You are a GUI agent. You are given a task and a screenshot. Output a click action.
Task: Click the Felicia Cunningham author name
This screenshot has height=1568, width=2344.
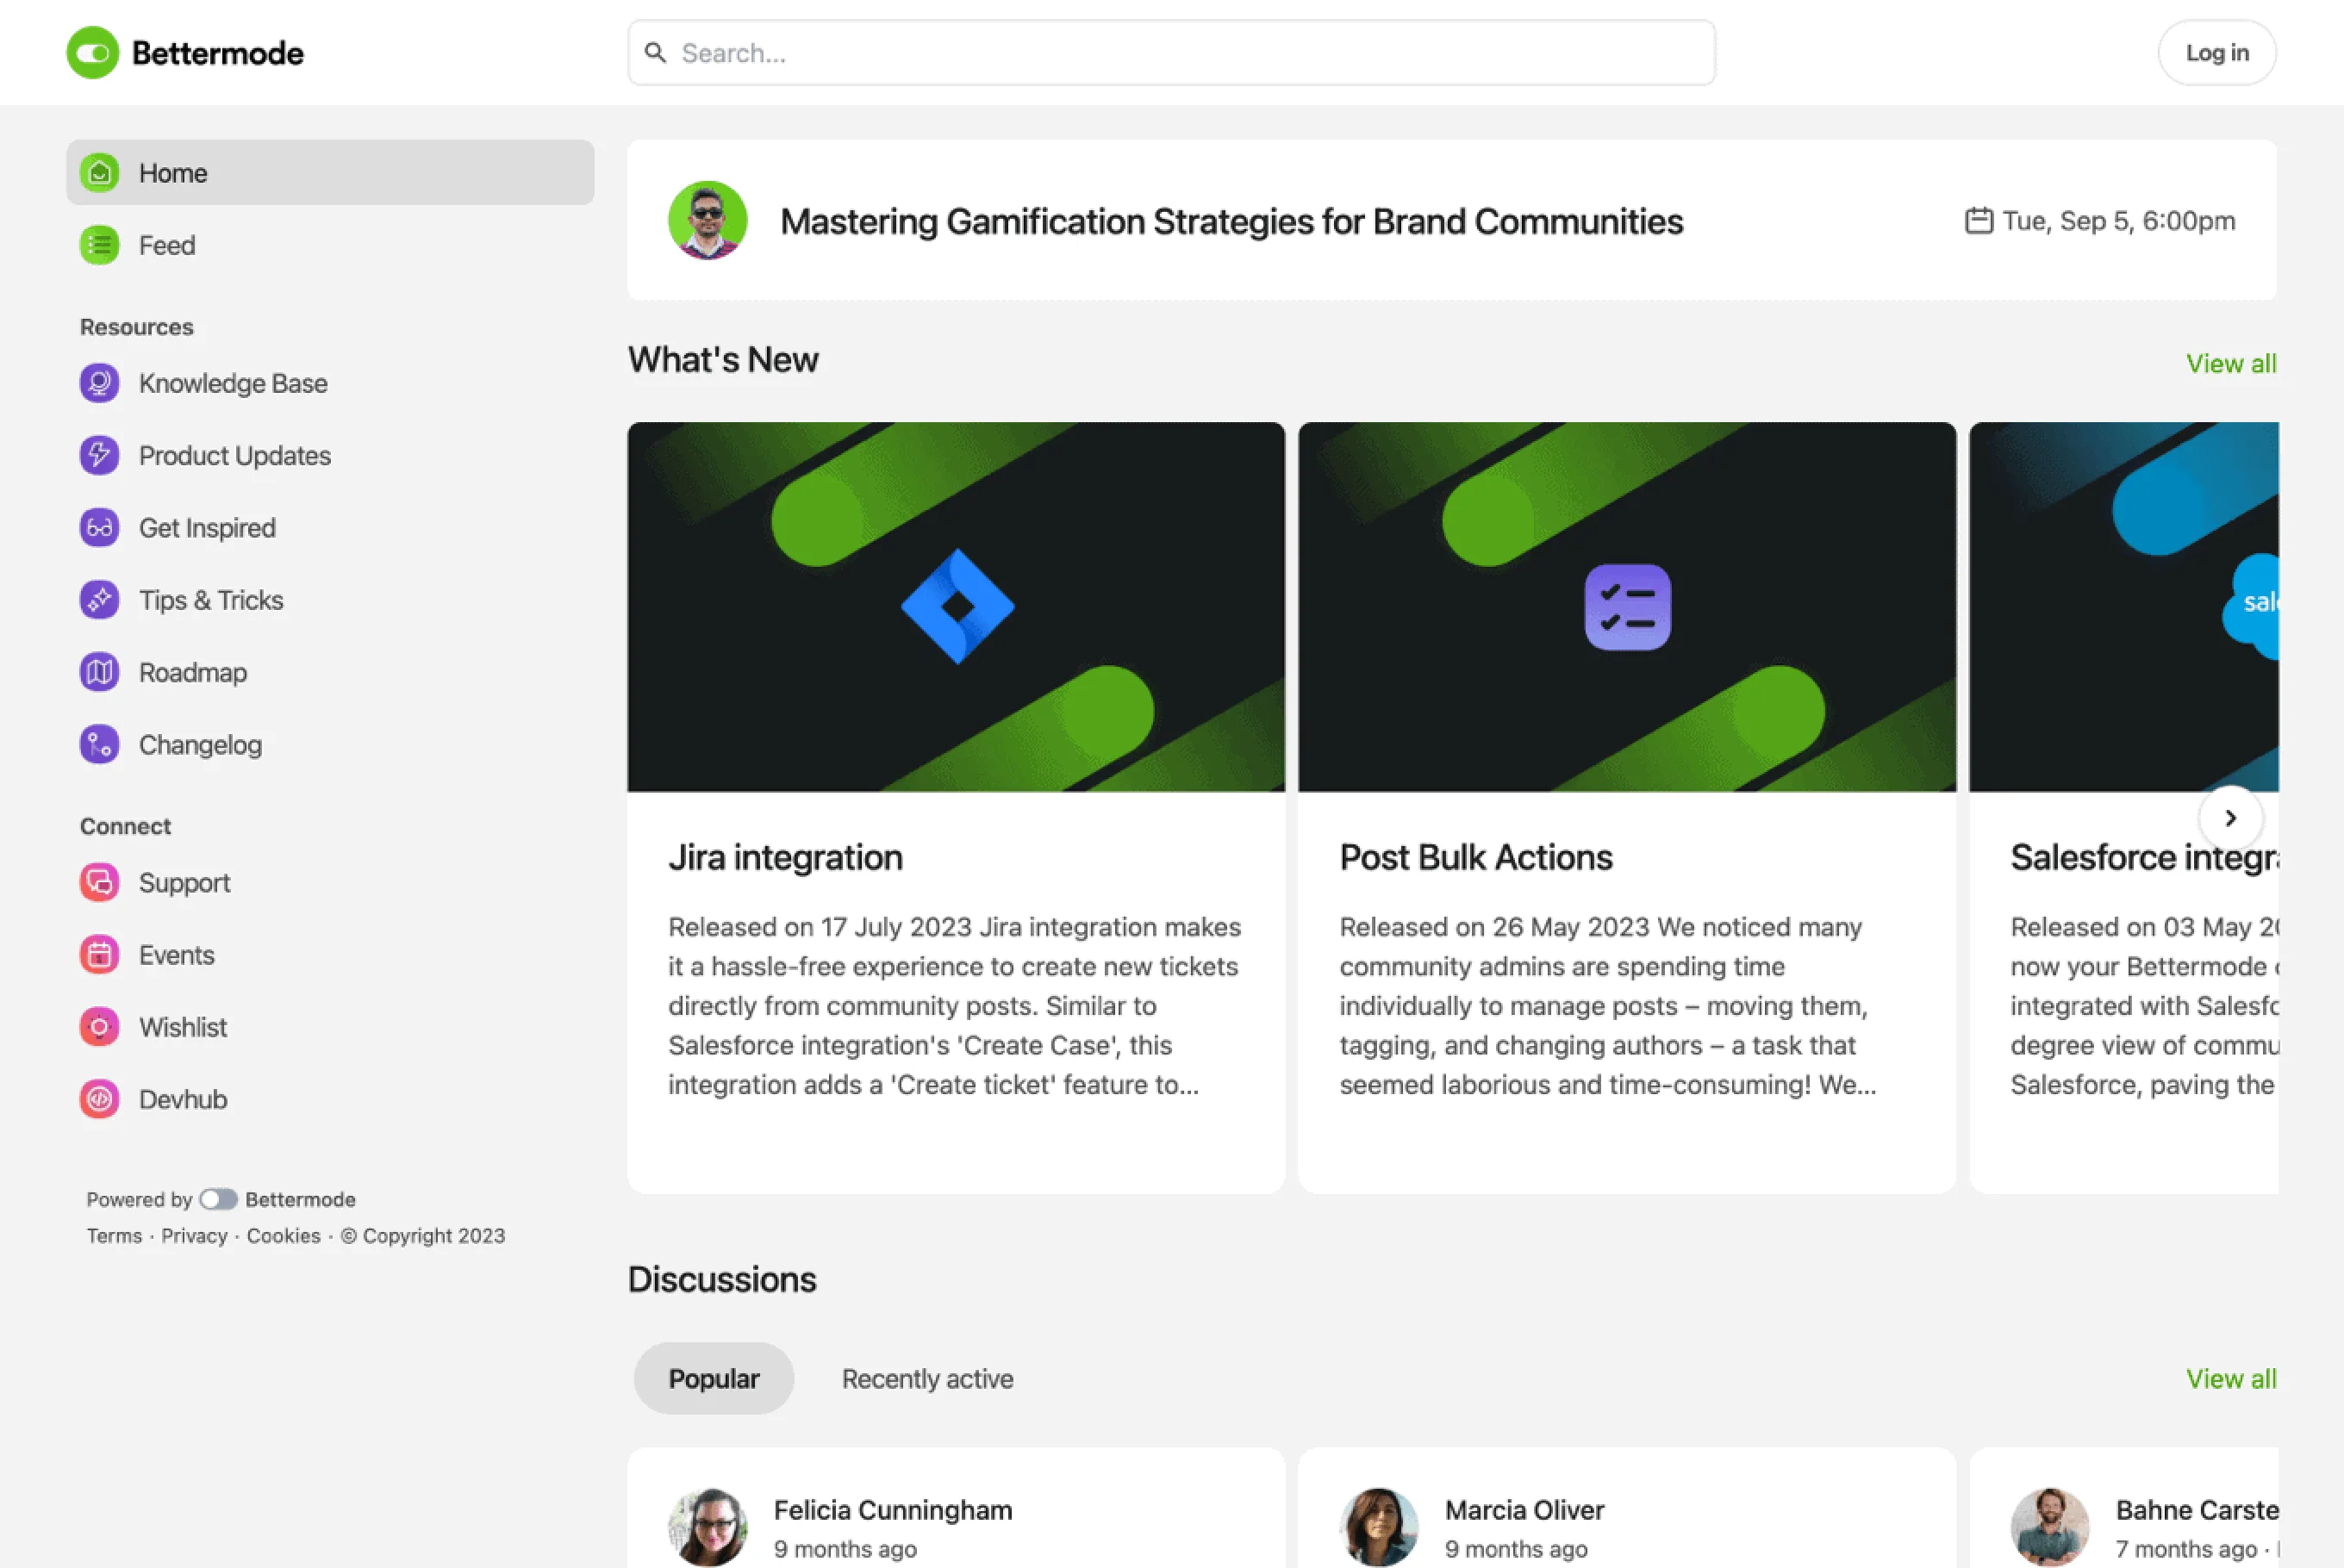(x=893, y=1509)
